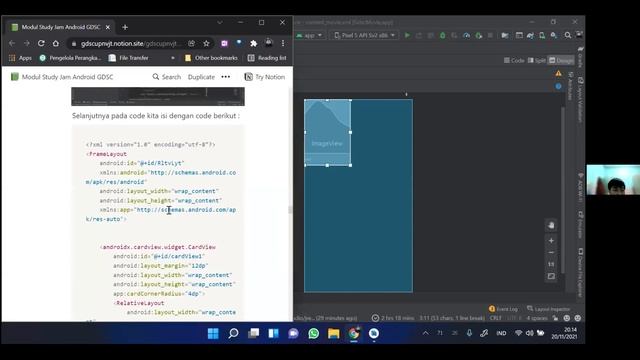
Task: Open the Pixel 5 API device dropdown
Action: click(364, 36)
